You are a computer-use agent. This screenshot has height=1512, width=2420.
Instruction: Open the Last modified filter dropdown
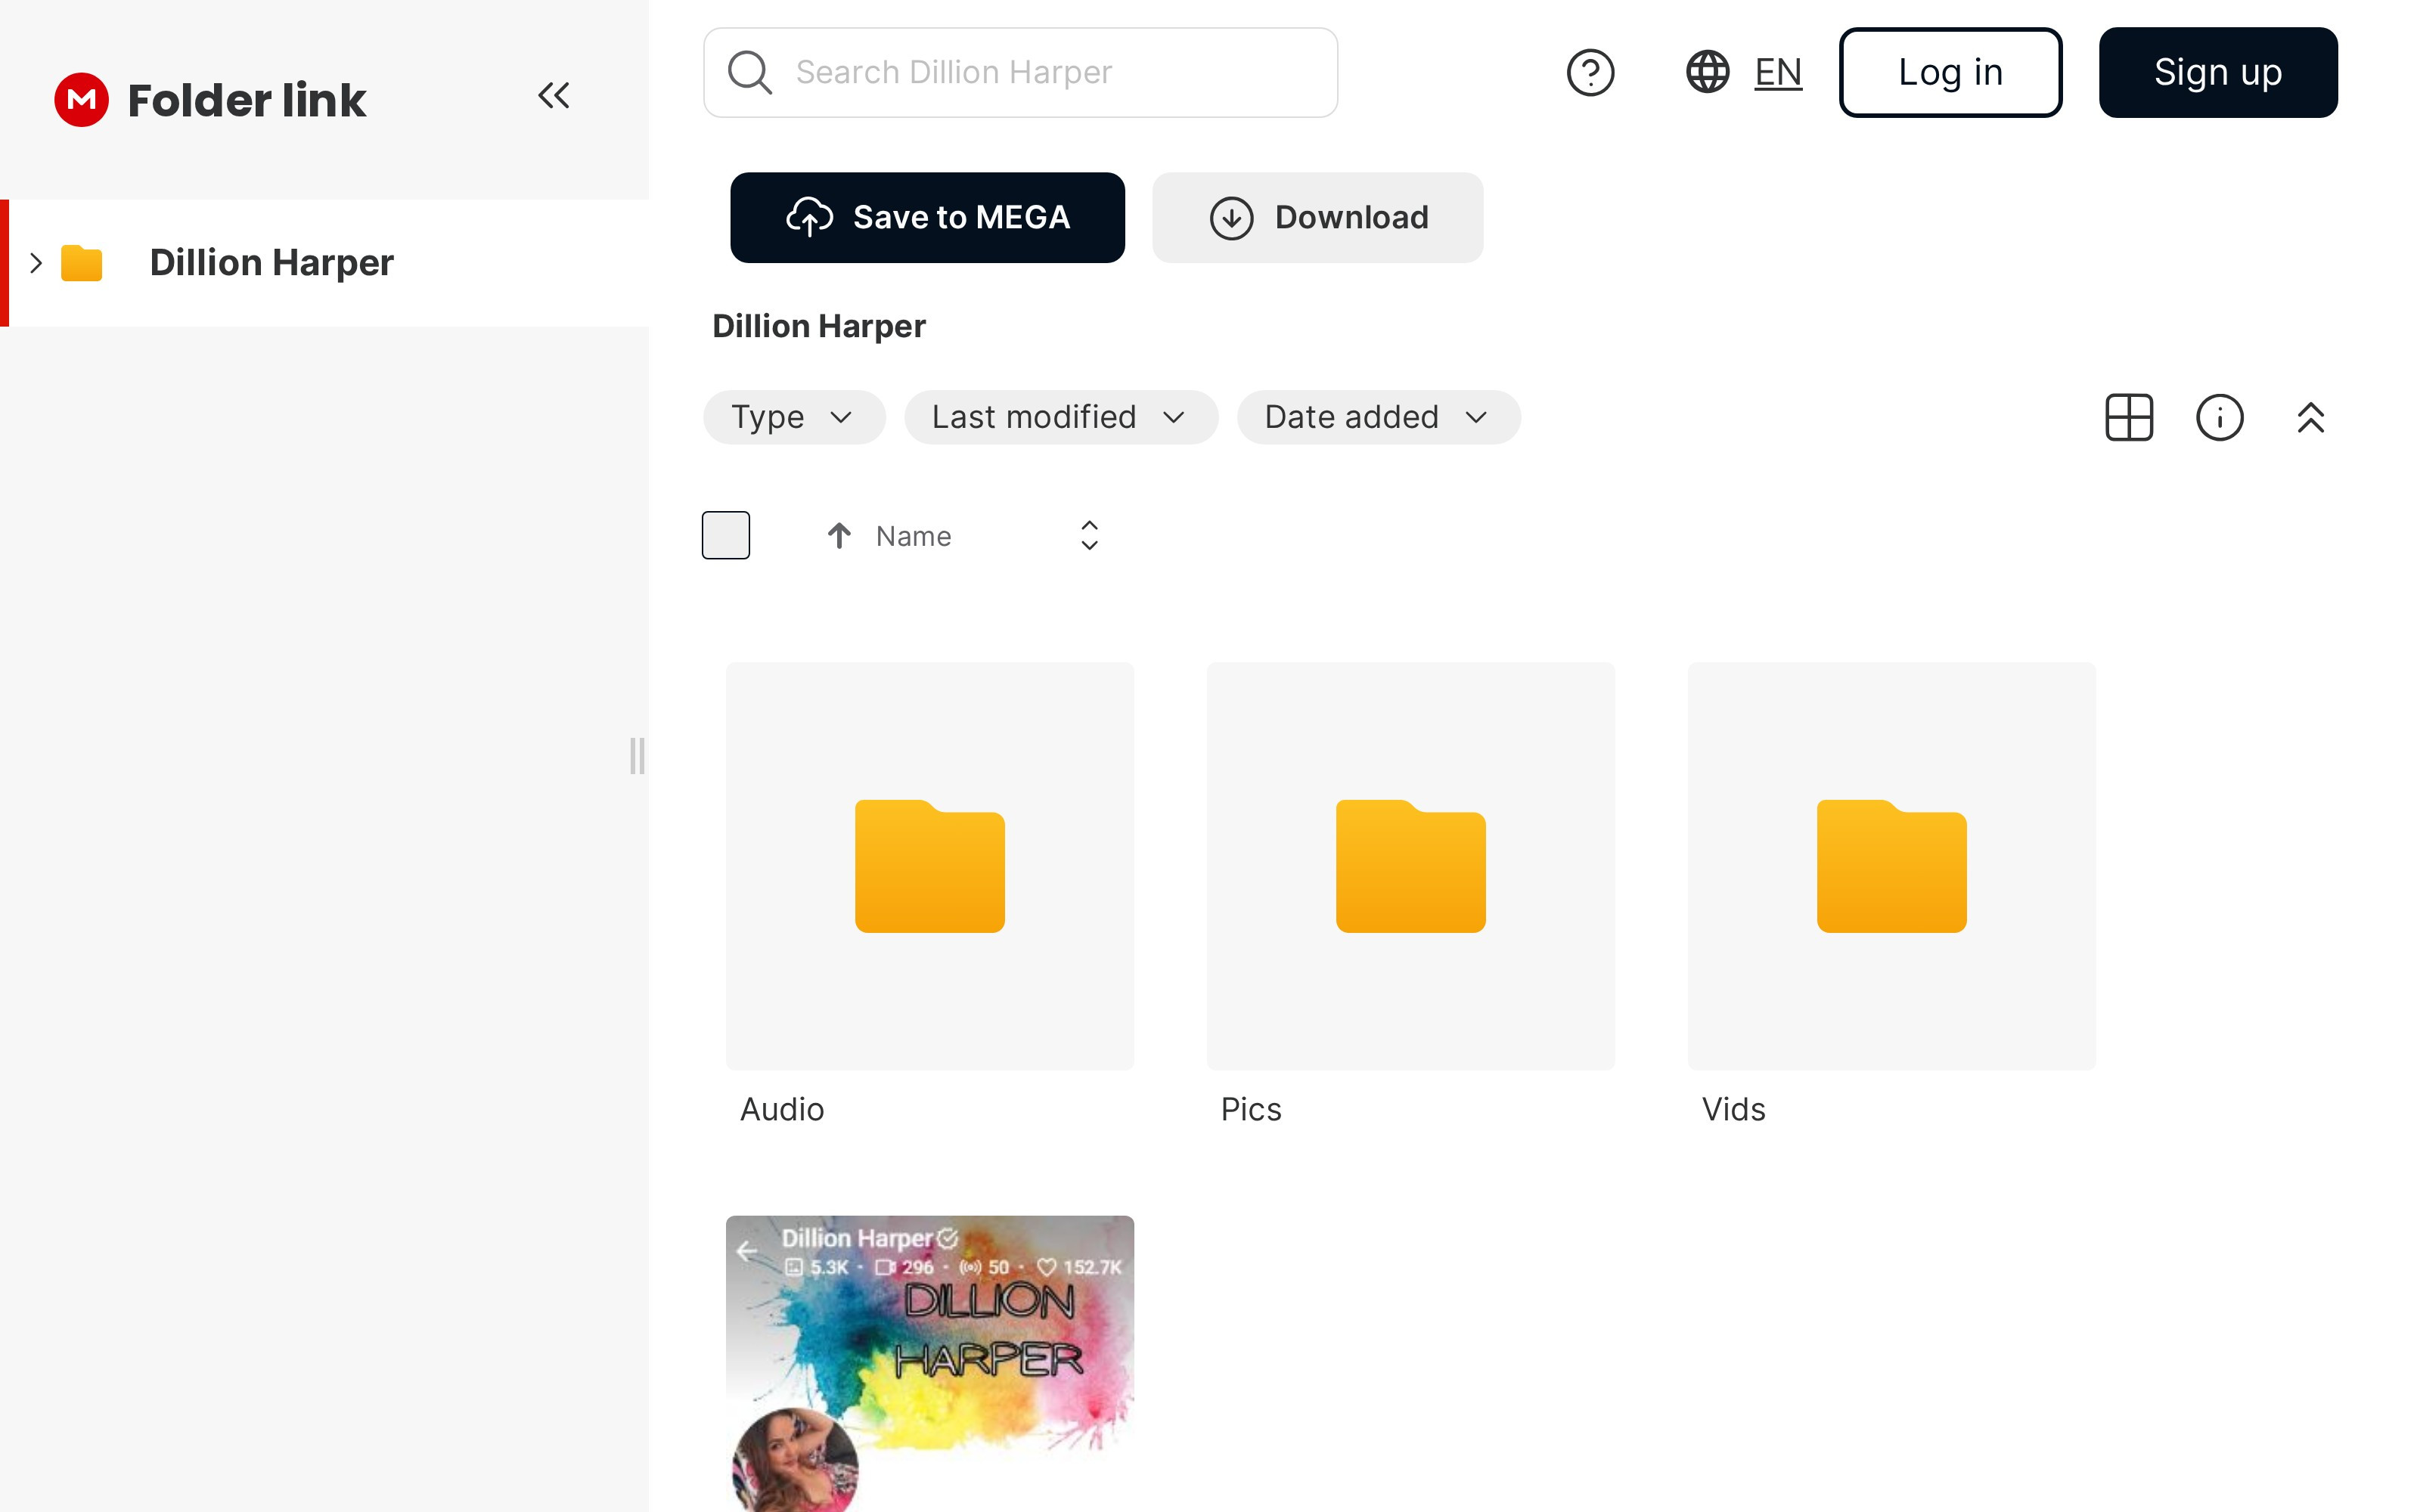point(1061,417)
